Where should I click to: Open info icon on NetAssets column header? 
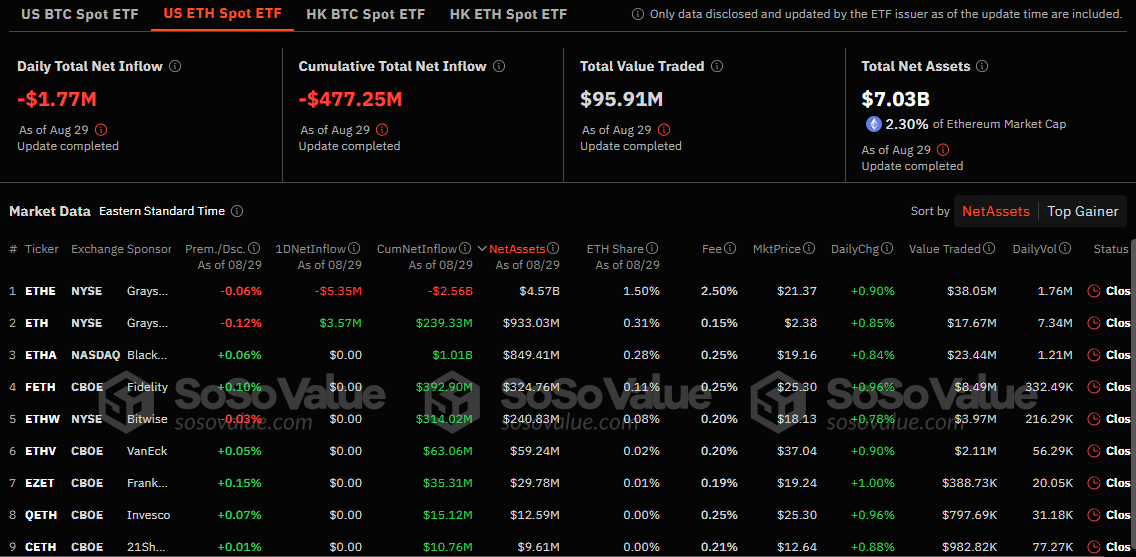pyautogui.click(x=553, y=248)
